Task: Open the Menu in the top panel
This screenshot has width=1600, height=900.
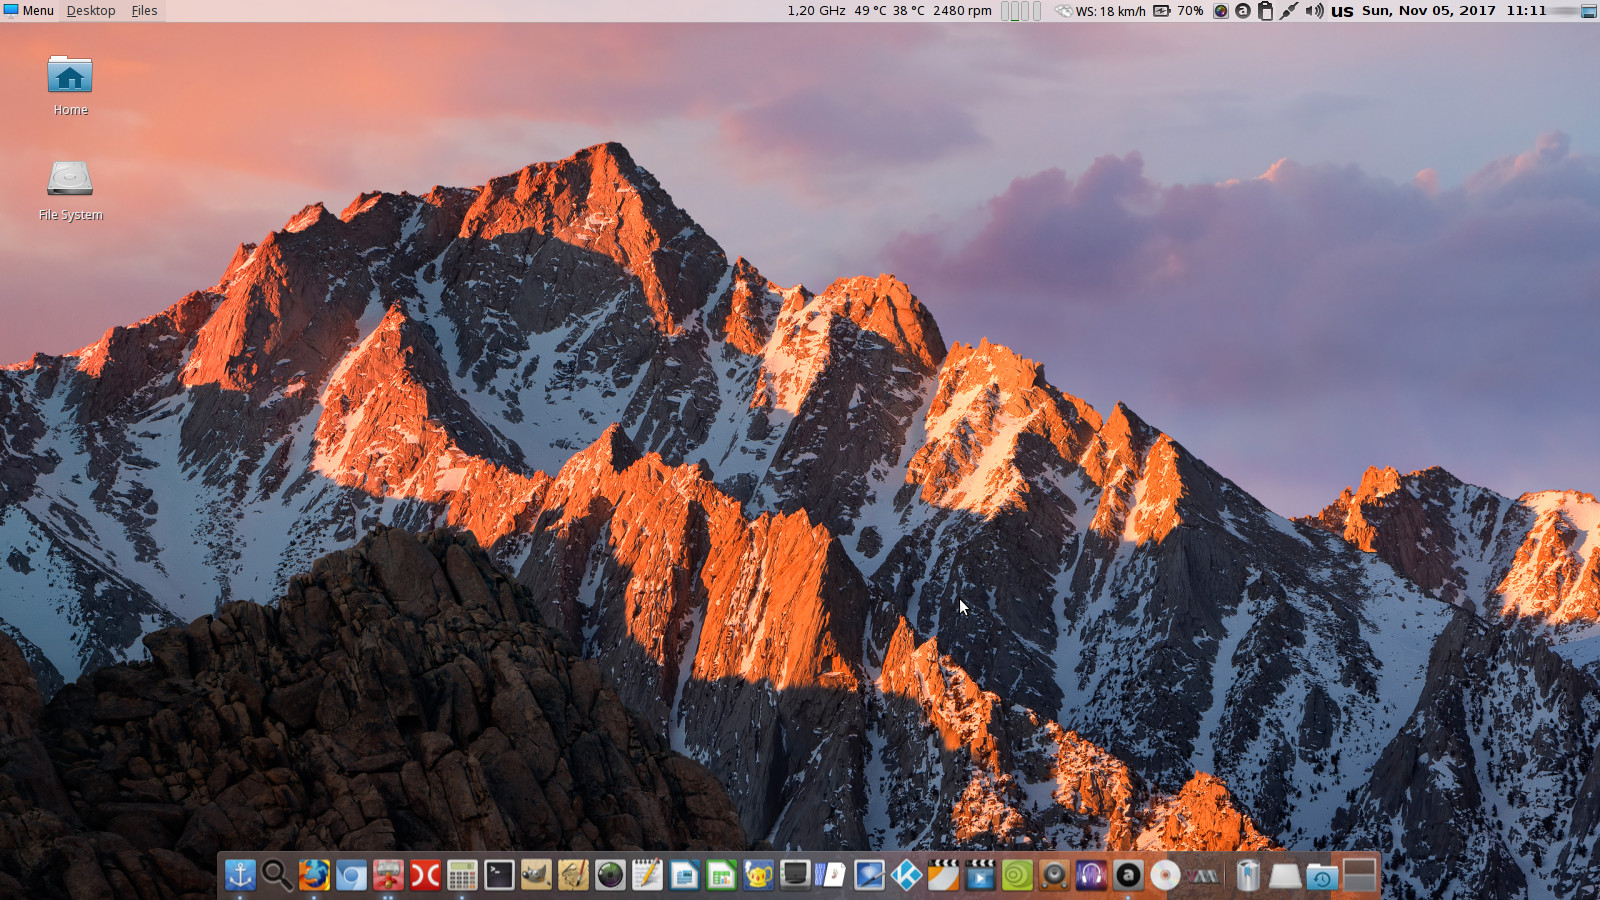Action: click(28, 10)
